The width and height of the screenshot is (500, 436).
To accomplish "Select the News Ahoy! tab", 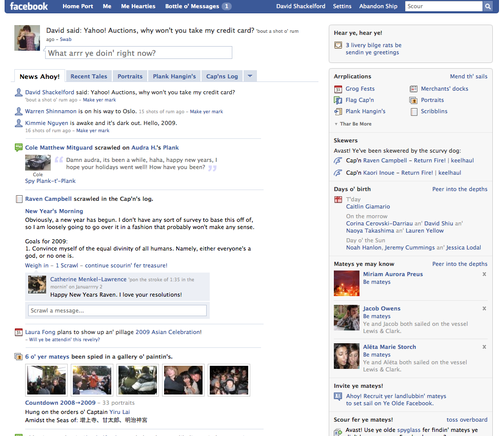I will pyautogui.click(x=39, y=76).
